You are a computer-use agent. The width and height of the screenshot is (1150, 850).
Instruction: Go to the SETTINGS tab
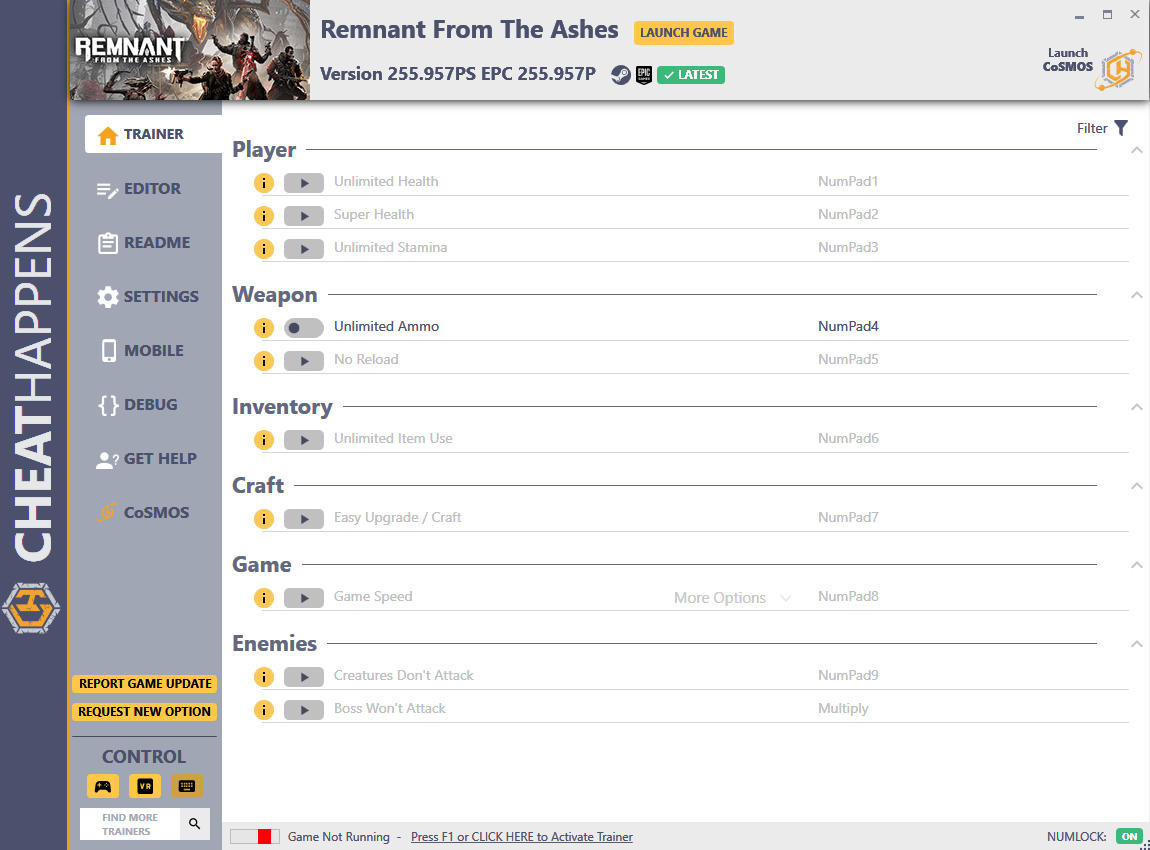tap(147, 297)
